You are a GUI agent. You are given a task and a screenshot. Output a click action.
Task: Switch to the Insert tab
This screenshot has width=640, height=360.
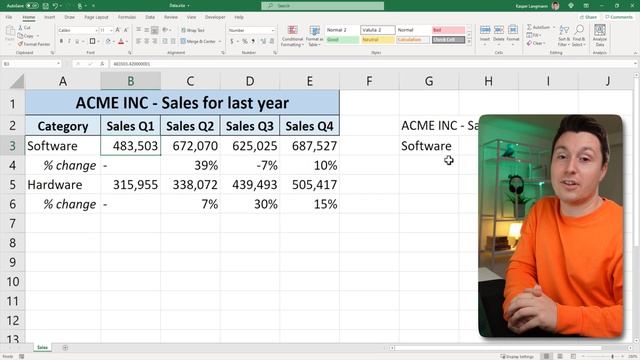click(49, 17)
